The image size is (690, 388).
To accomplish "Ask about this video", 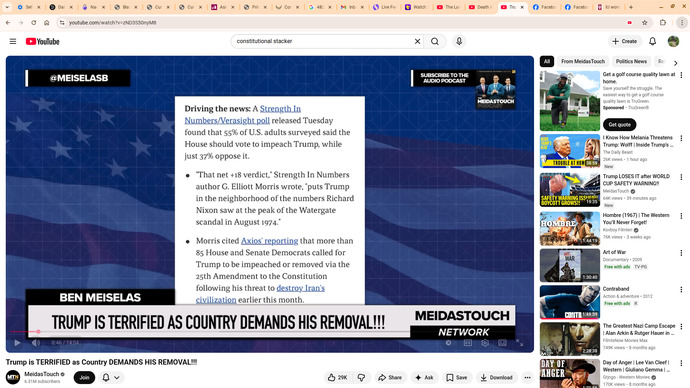I will (425, 377).
